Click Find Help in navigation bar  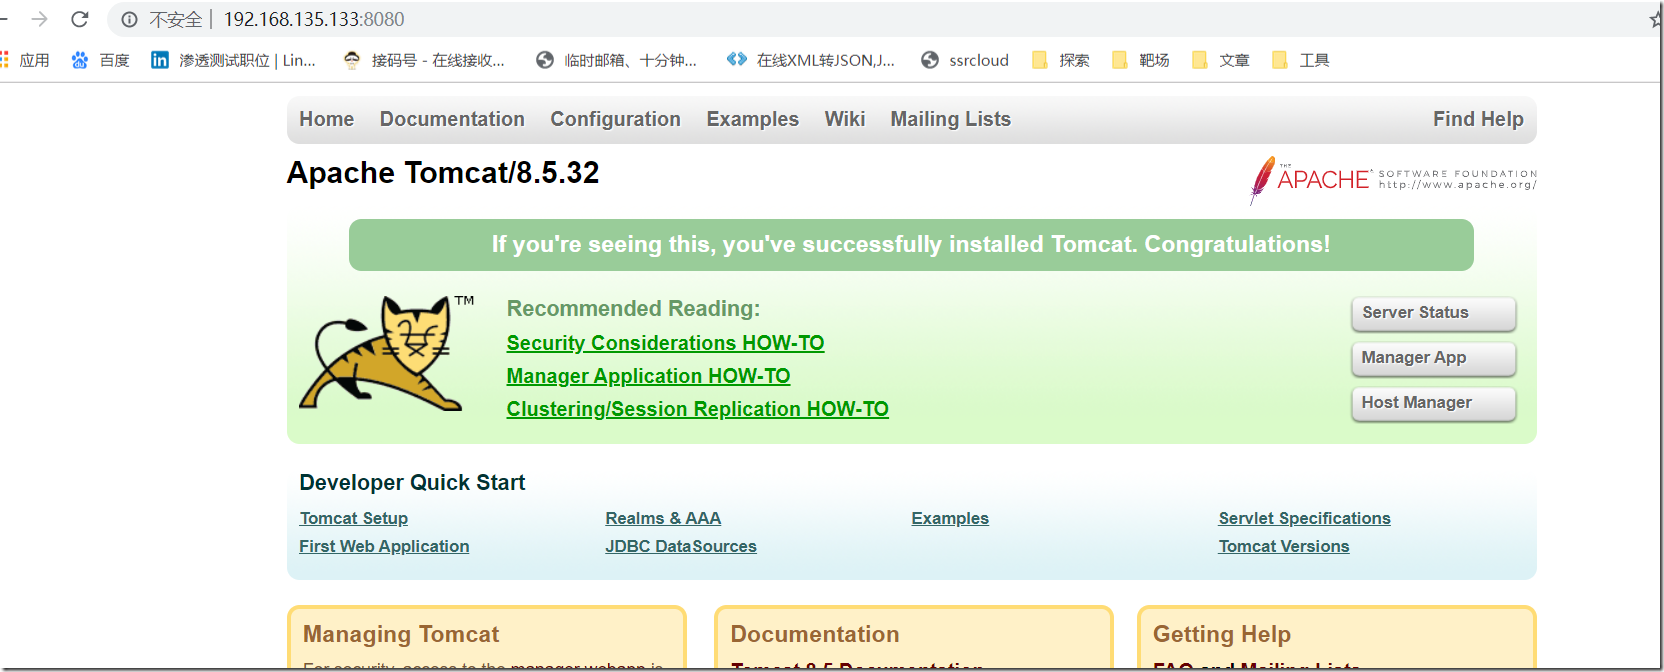pyautogui.click(x=1478, y=119)
